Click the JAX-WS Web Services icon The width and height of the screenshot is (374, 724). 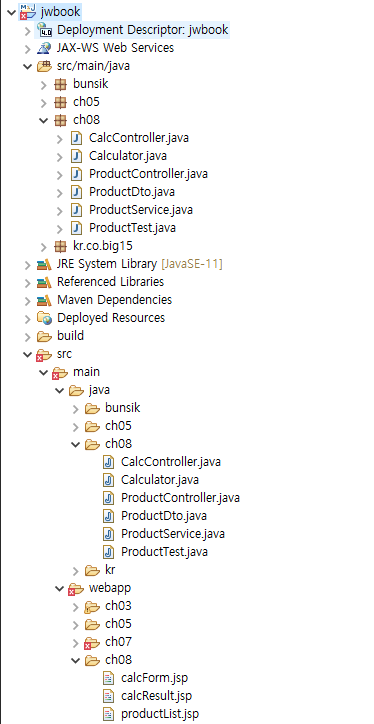coord(45,48)
